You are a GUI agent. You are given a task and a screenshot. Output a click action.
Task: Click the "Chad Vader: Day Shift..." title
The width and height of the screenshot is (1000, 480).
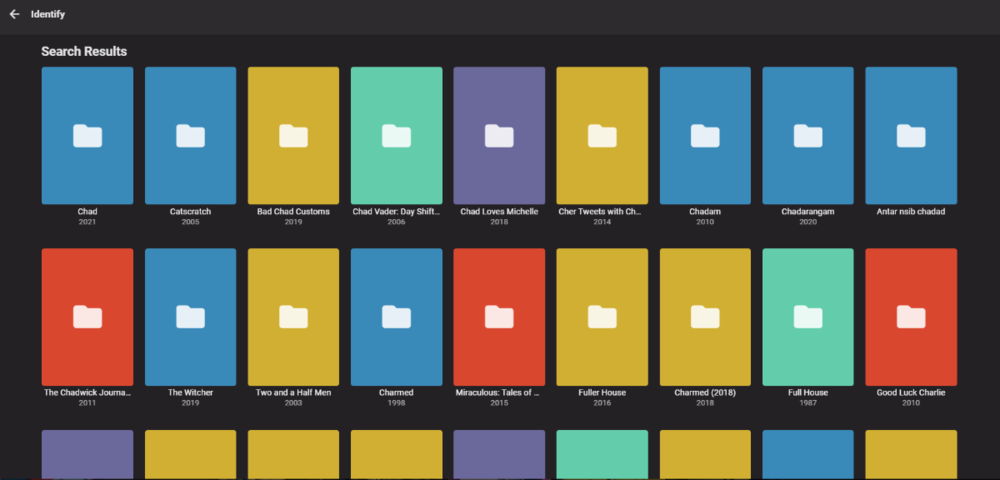click(396, 212)
